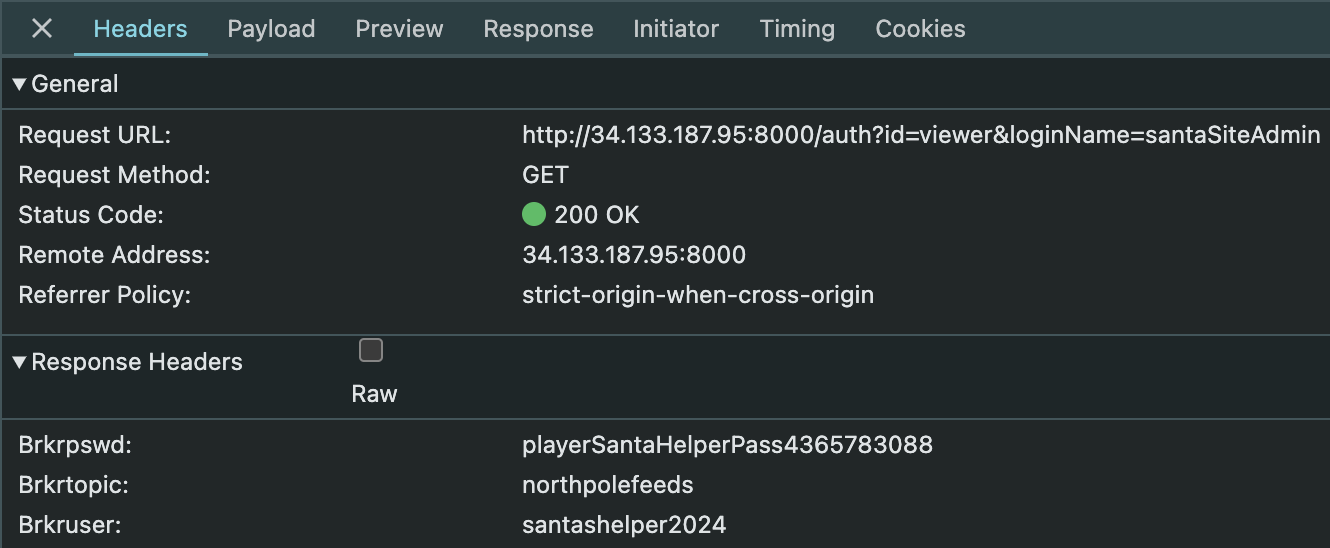The width and height of the screenshot is (1330, 548).
Task: Click the Remote Address value
Action: [634, 255]
